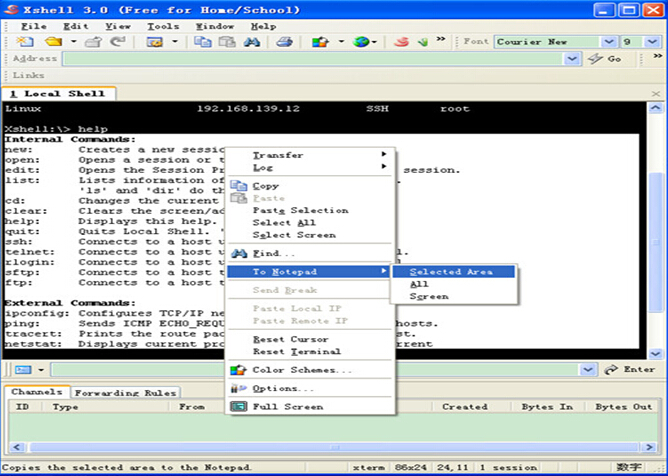The image size is (668, 476).
Task: Show more toolbar buttons chevron next to Font
Action: pyautogui.click(x=441, y=39)
